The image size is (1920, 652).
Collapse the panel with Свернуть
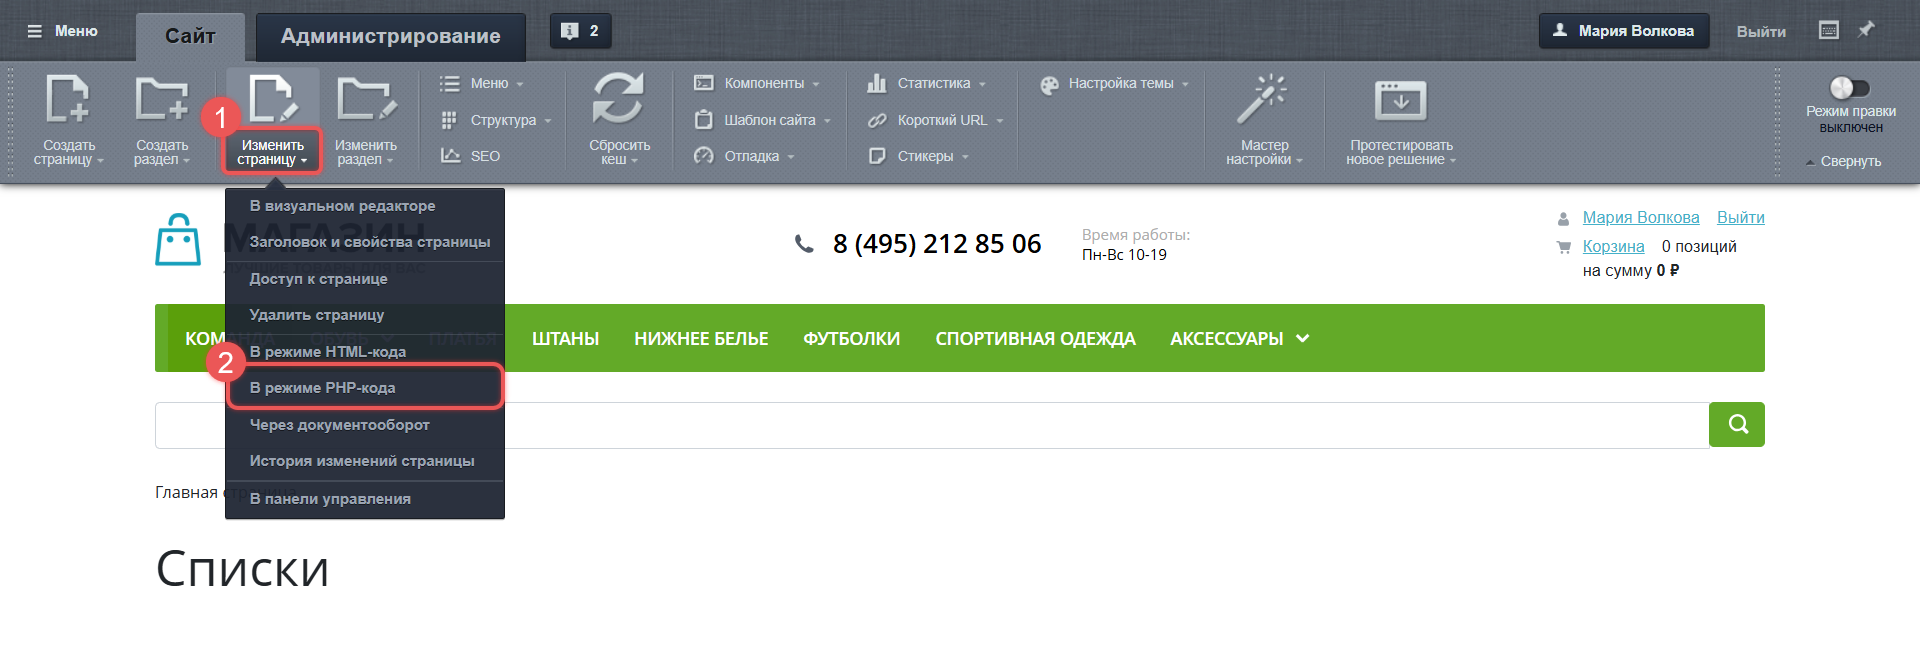point(1843,161)
